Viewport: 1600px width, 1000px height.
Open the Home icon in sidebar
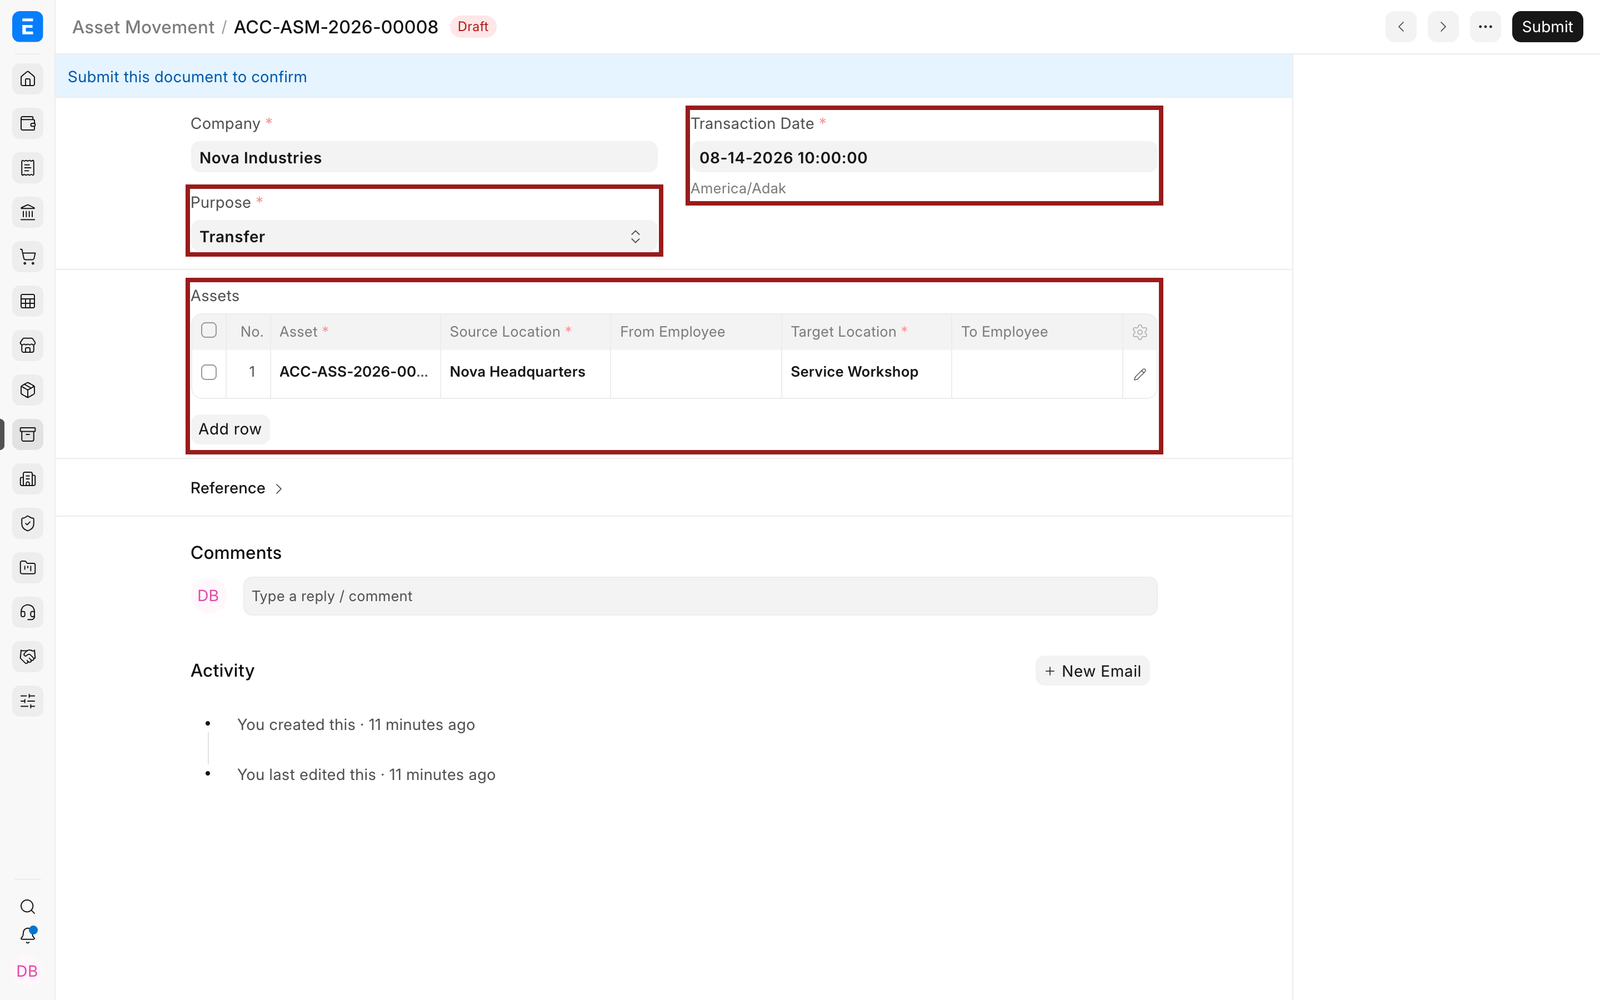pos(28,79)
